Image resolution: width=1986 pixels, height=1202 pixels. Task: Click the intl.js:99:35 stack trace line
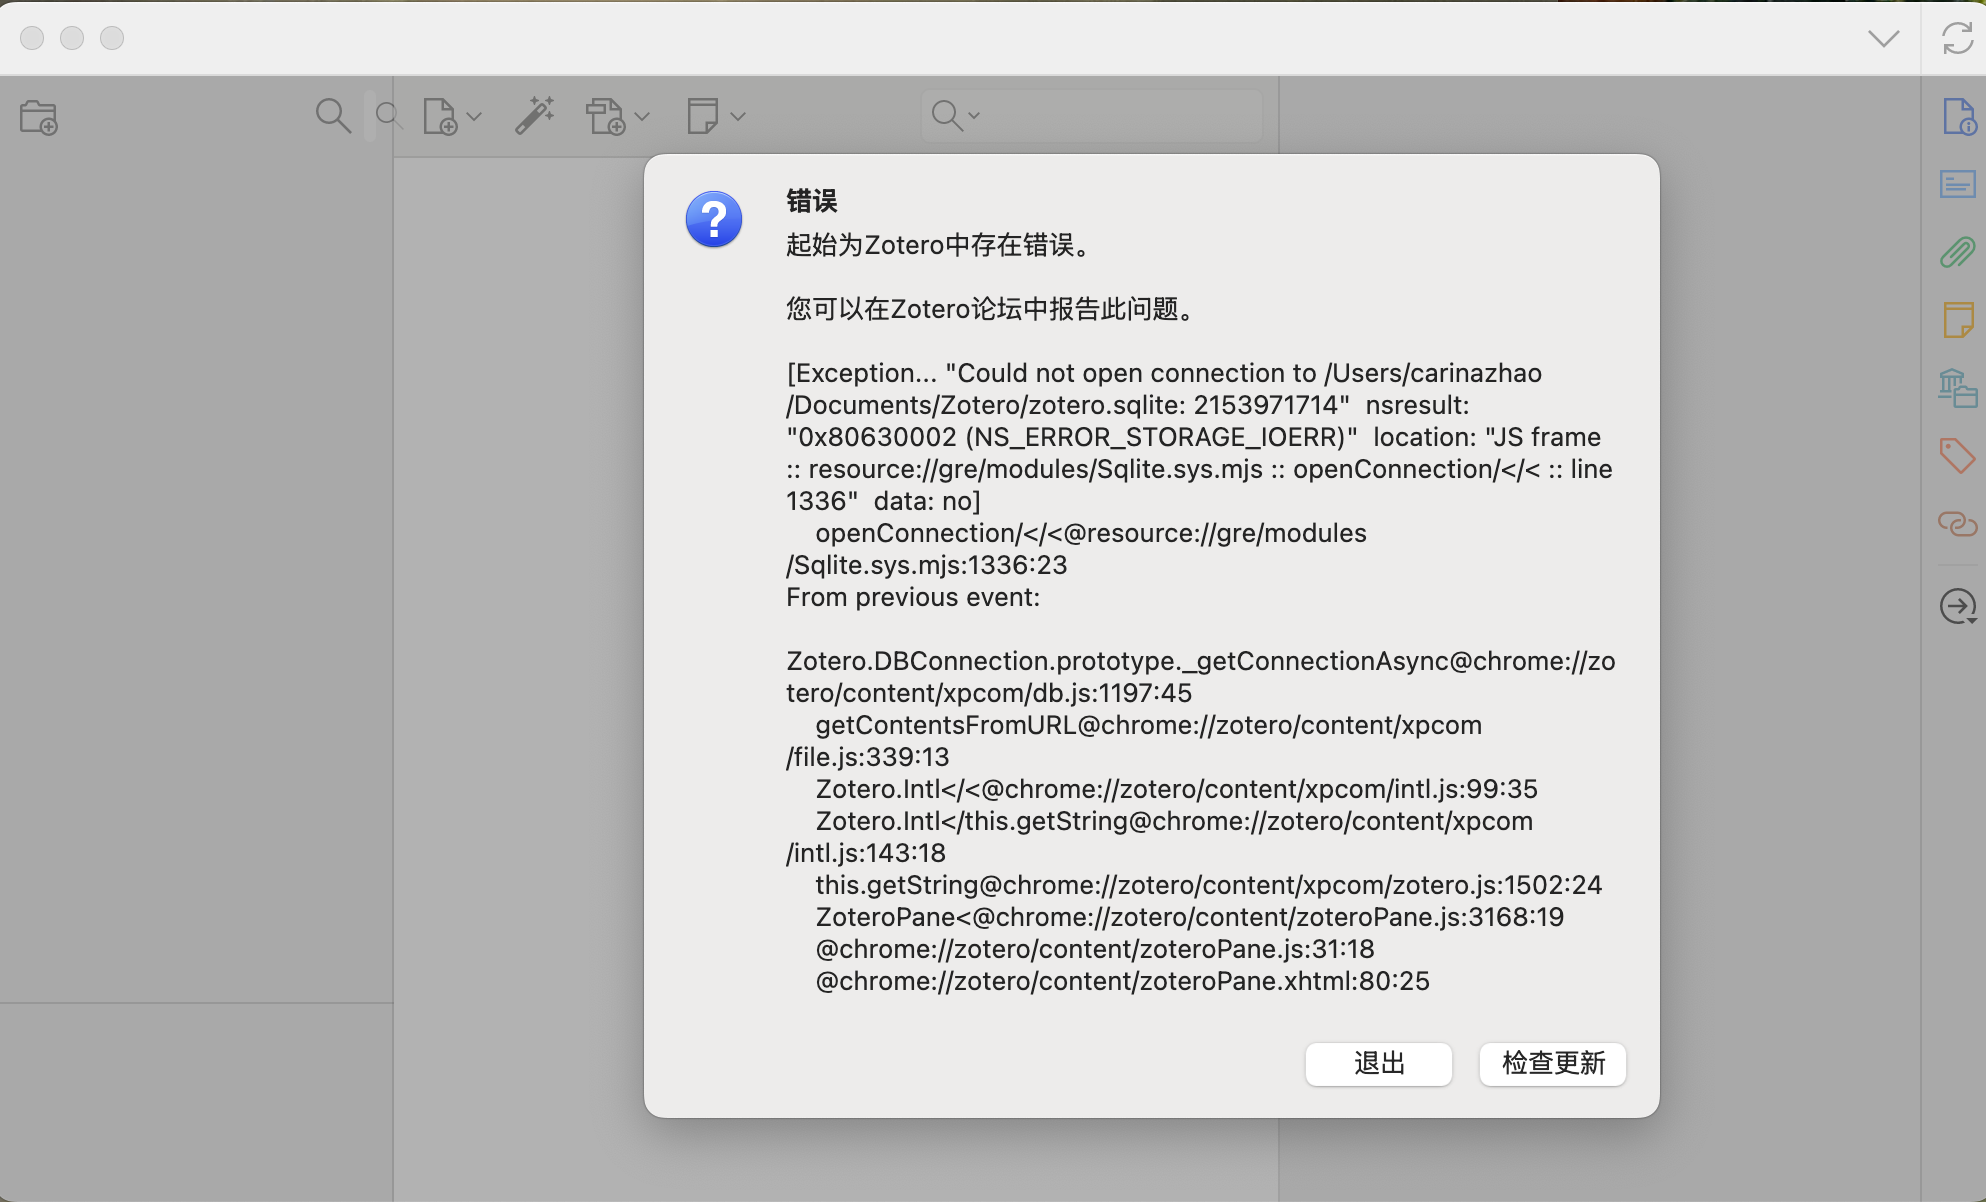point(1177,789)
